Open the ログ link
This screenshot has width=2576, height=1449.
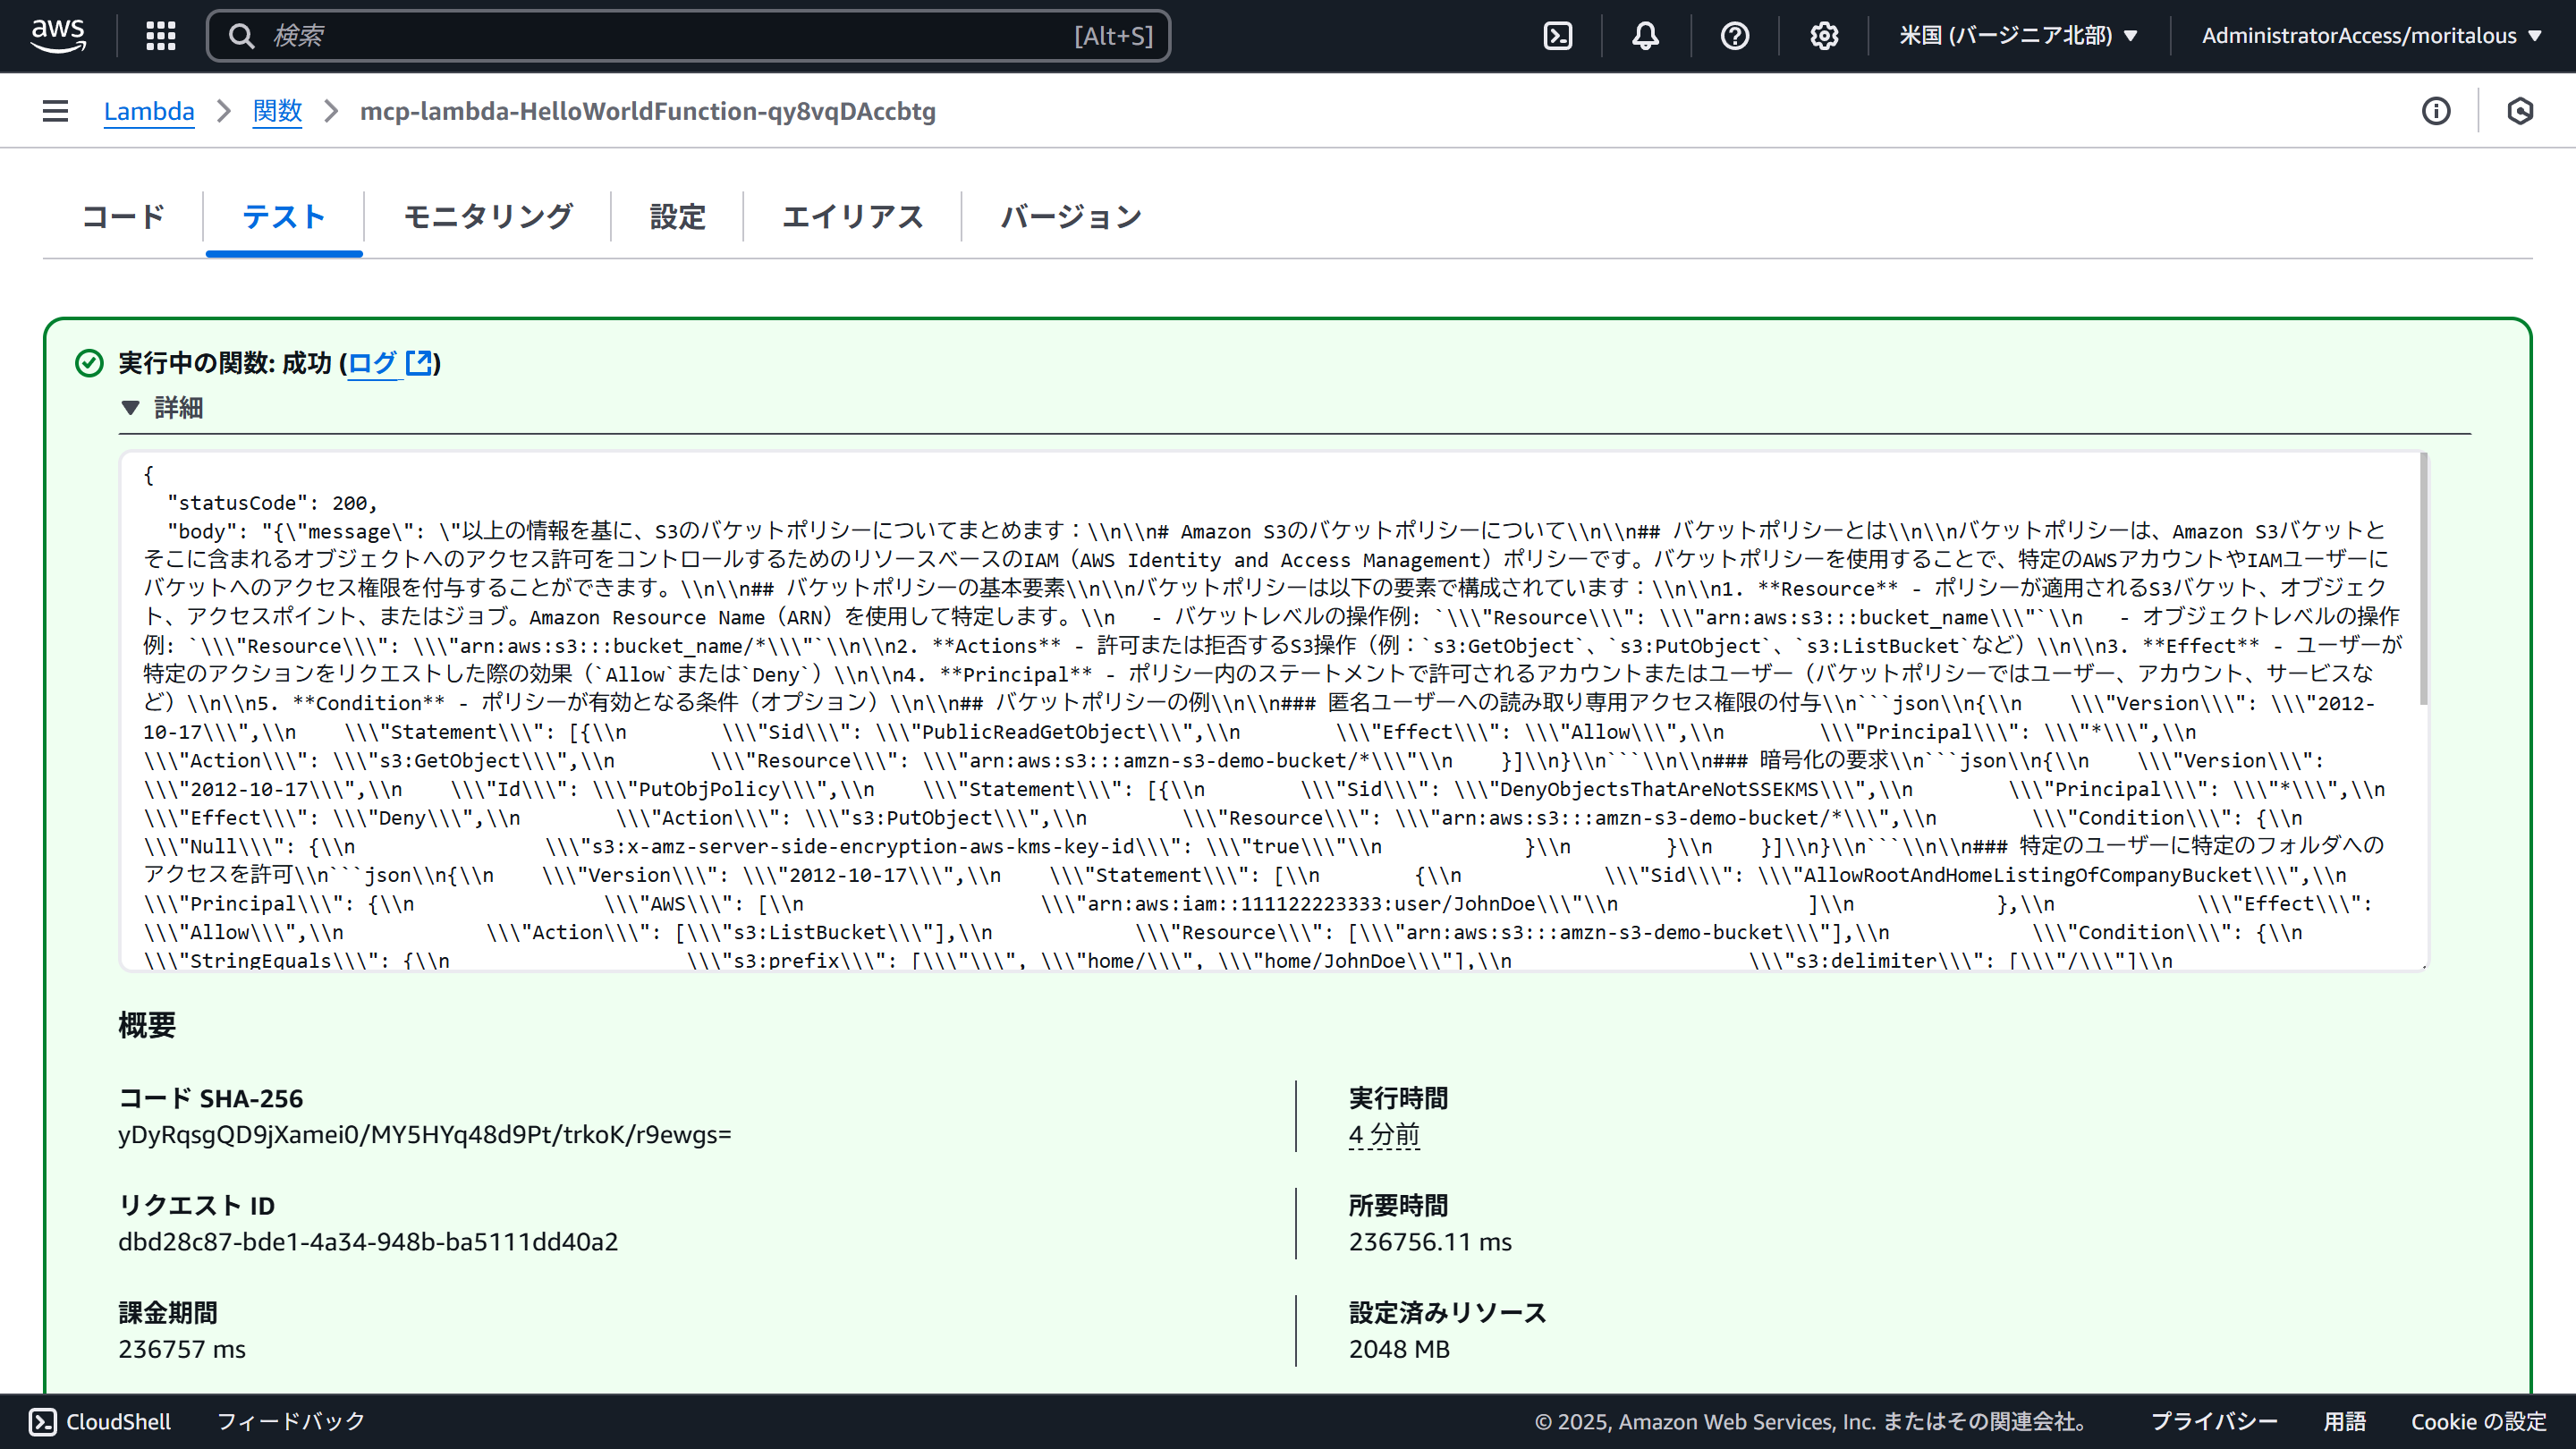coord(372,363)
